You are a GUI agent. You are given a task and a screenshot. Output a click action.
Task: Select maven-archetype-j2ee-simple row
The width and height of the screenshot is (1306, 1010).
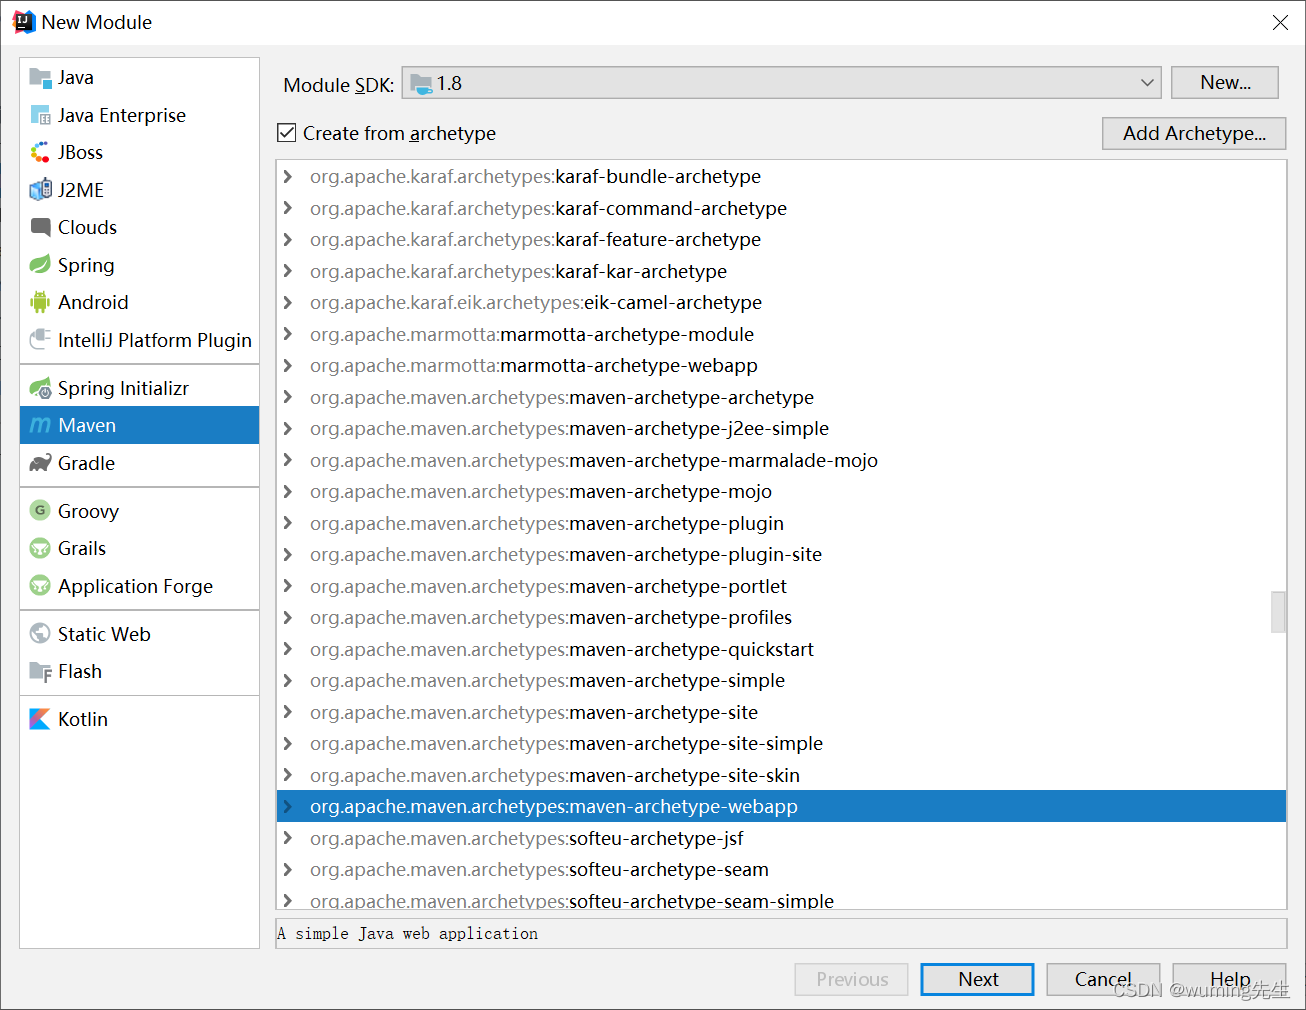pyautogui.click(x=781, y=429)
